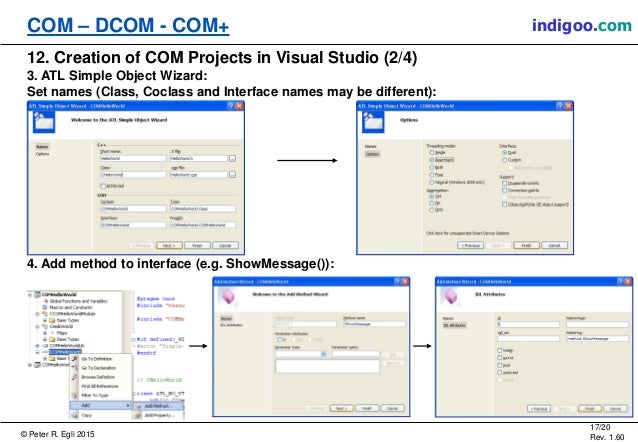
Task: Expand the CCOMHelloWorldModule tree node
Action: 37,314
